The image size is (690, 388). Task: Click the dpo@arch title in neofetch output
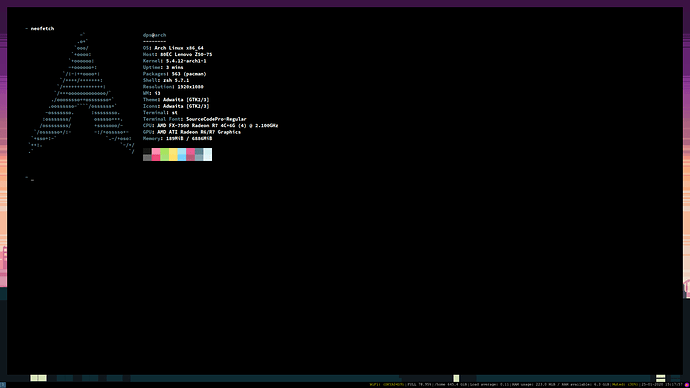(x=154, y=35)
